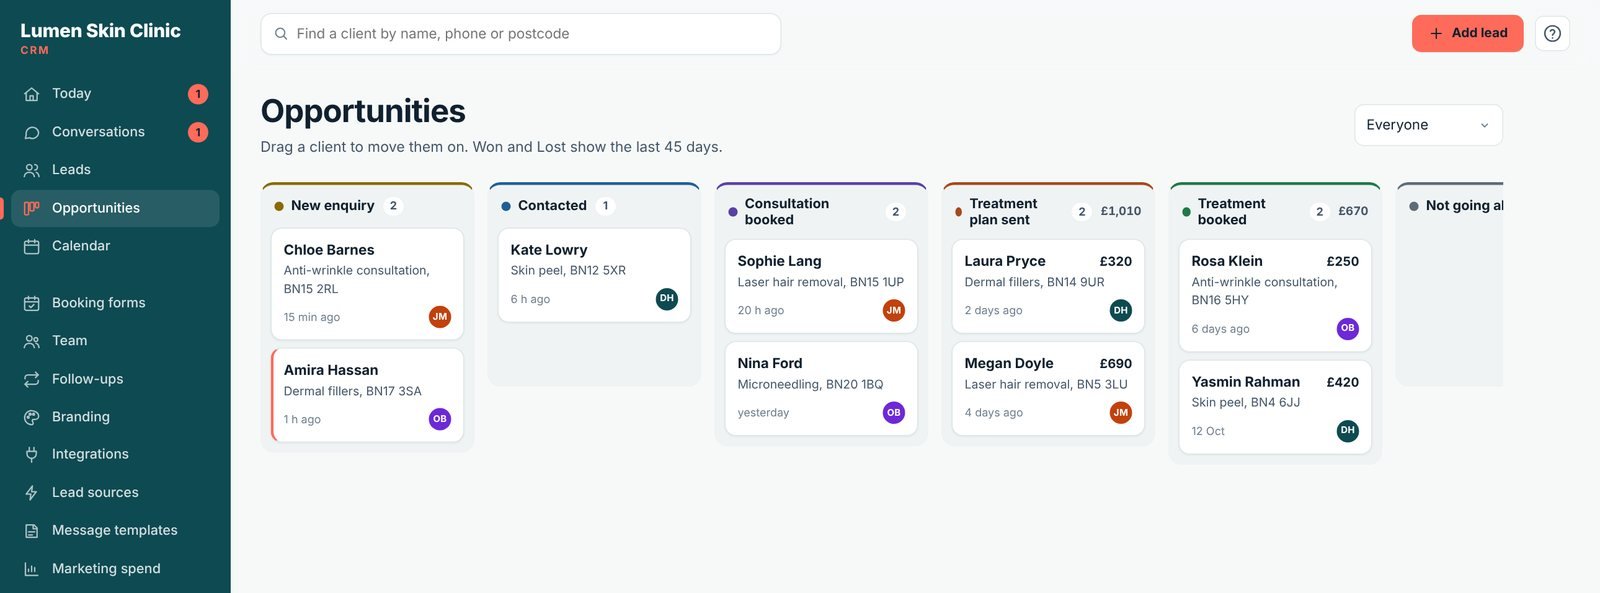Open the Everyone owner filter dropdown
Image resolution: width=1600 pixels, height=593 pixels.
click(1428, 125)
